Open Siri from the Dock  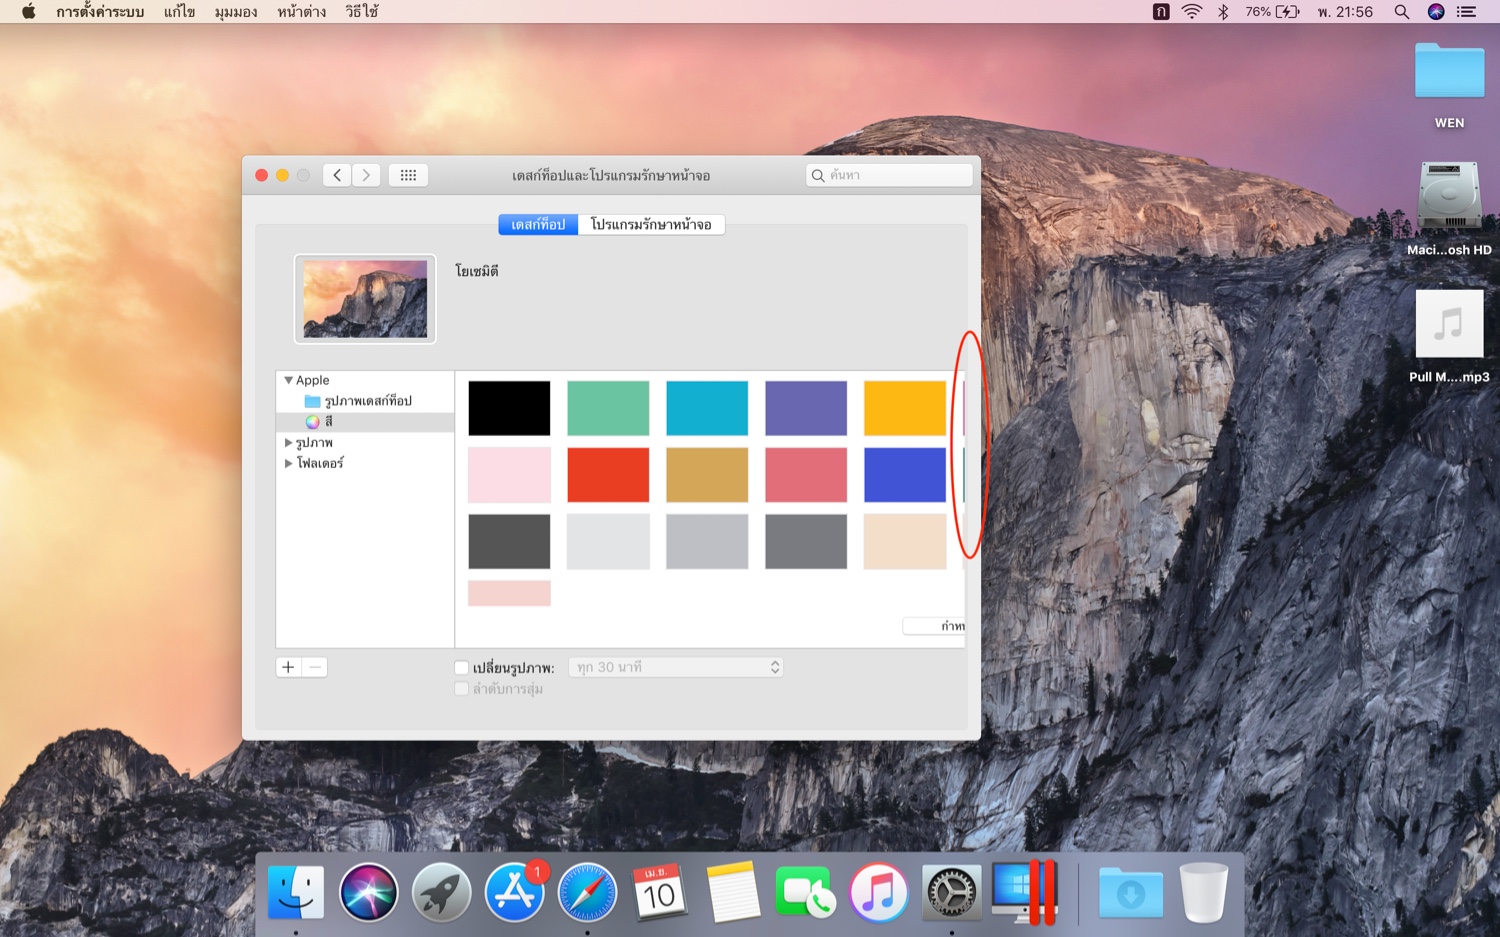pos(368,892)
